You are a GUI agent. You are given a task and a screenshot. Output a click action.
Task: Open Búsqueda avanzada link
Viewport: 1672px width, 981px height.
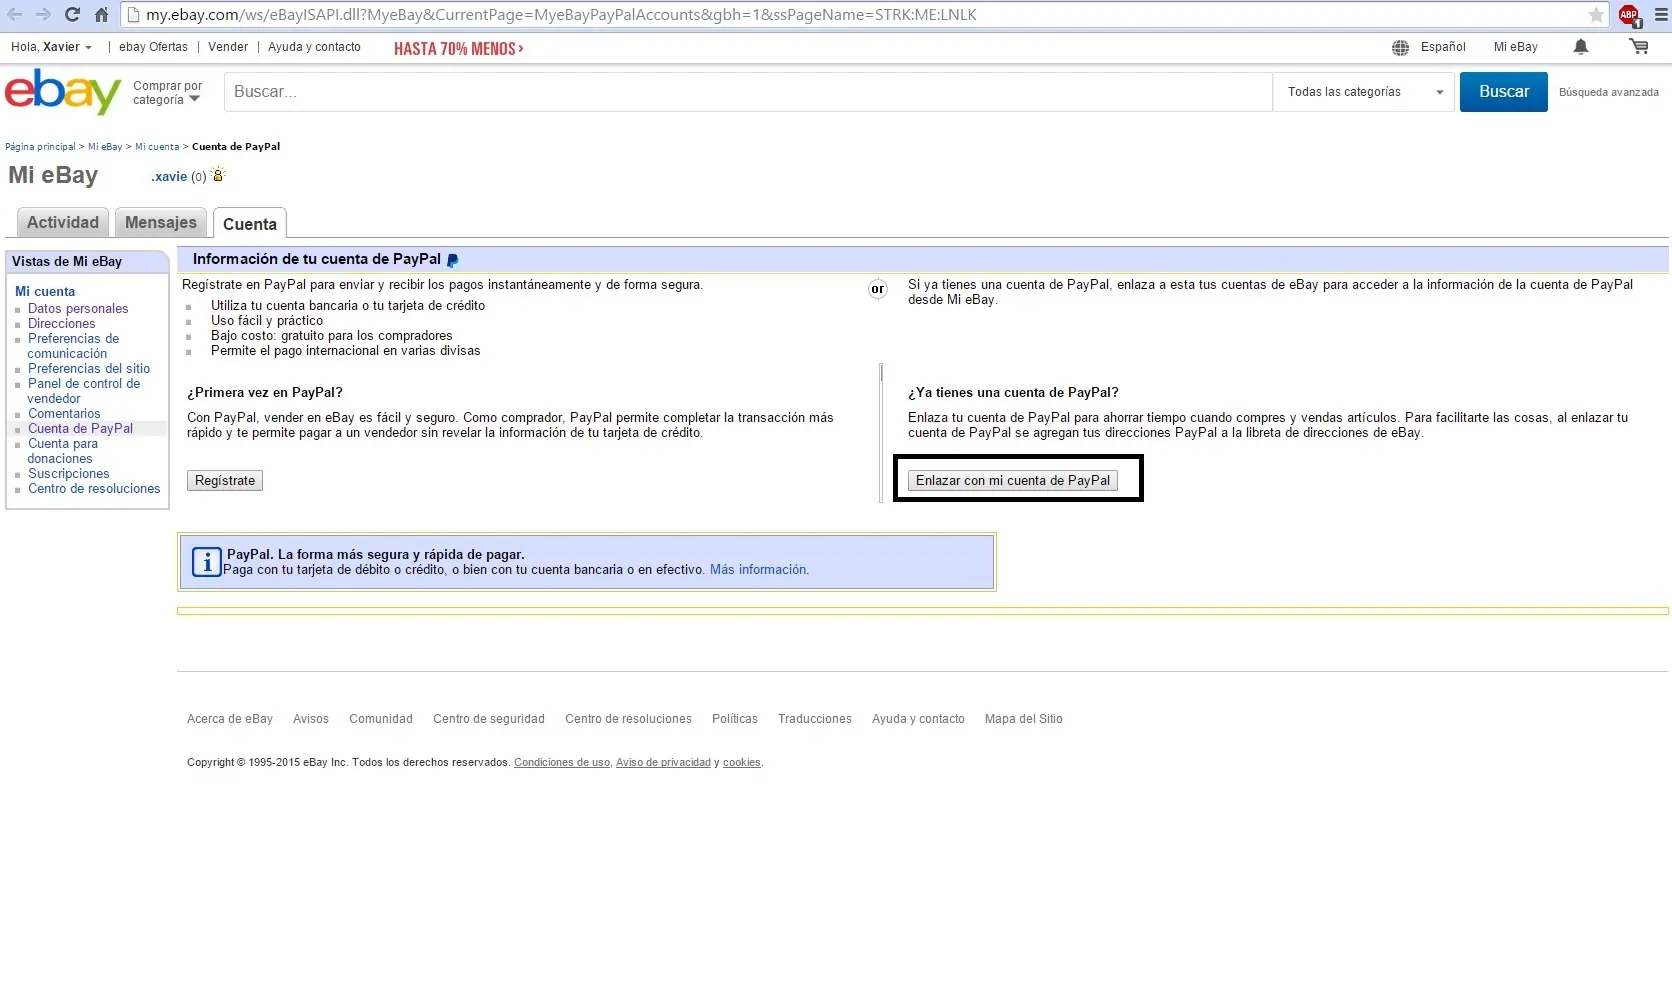1609,92
